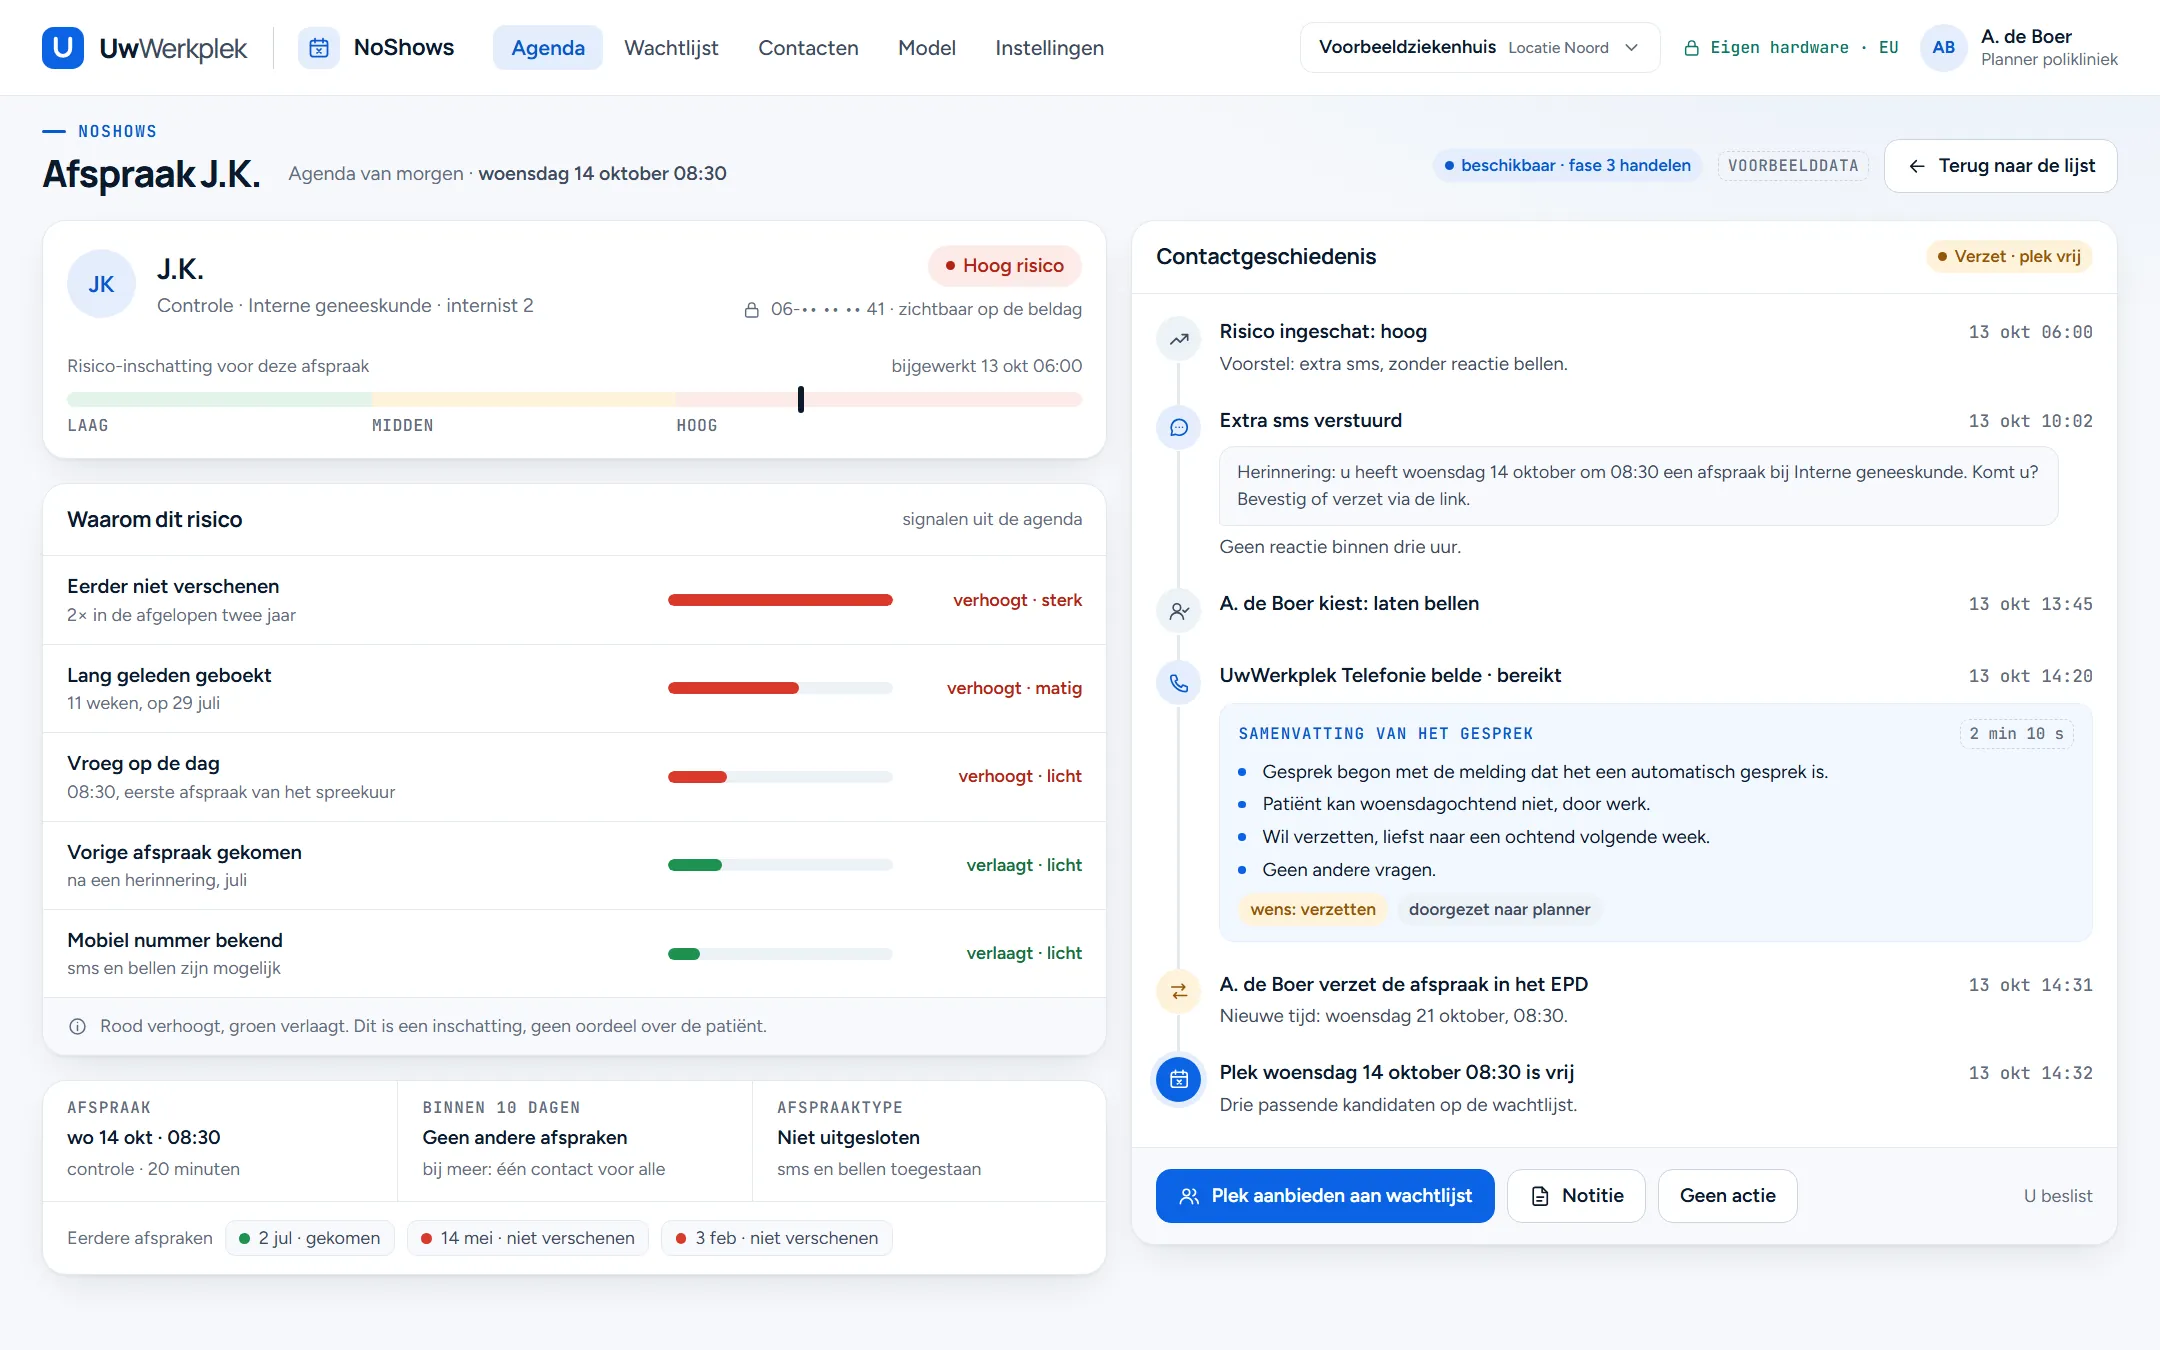Viewport: 2160px width, 1350px height.
Task: Click the UwWerkplek U logo icon
Action: point(63,47)
